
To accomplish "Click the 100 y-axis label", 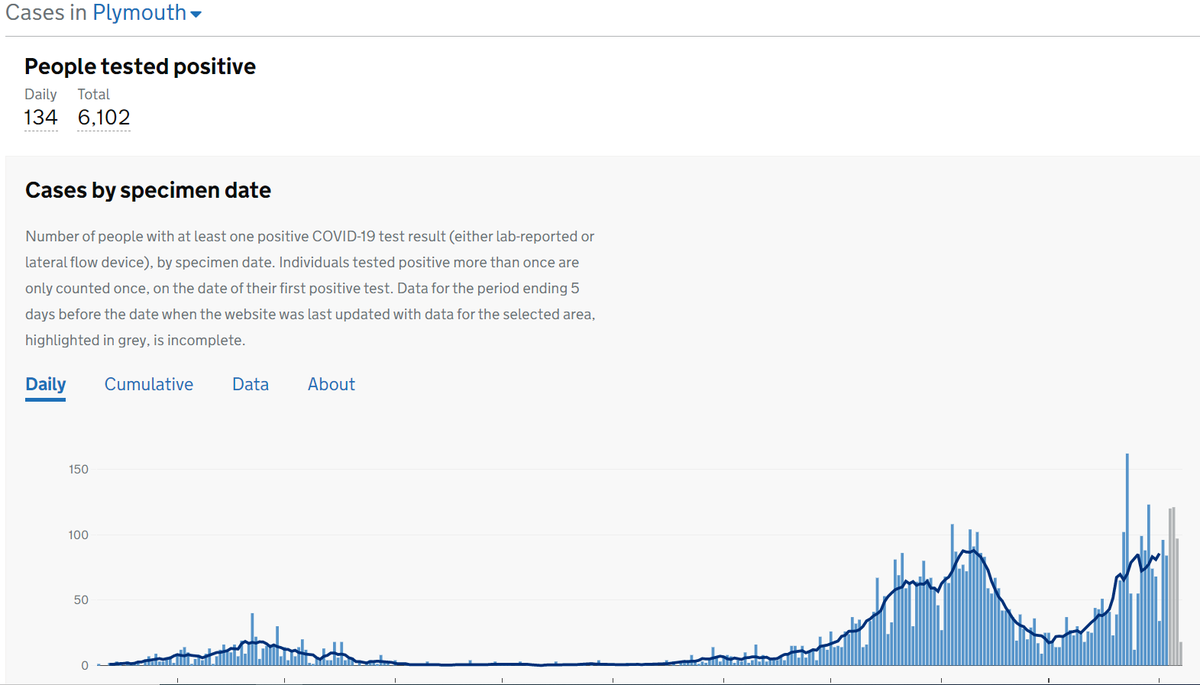I will (x=78, y=535).
